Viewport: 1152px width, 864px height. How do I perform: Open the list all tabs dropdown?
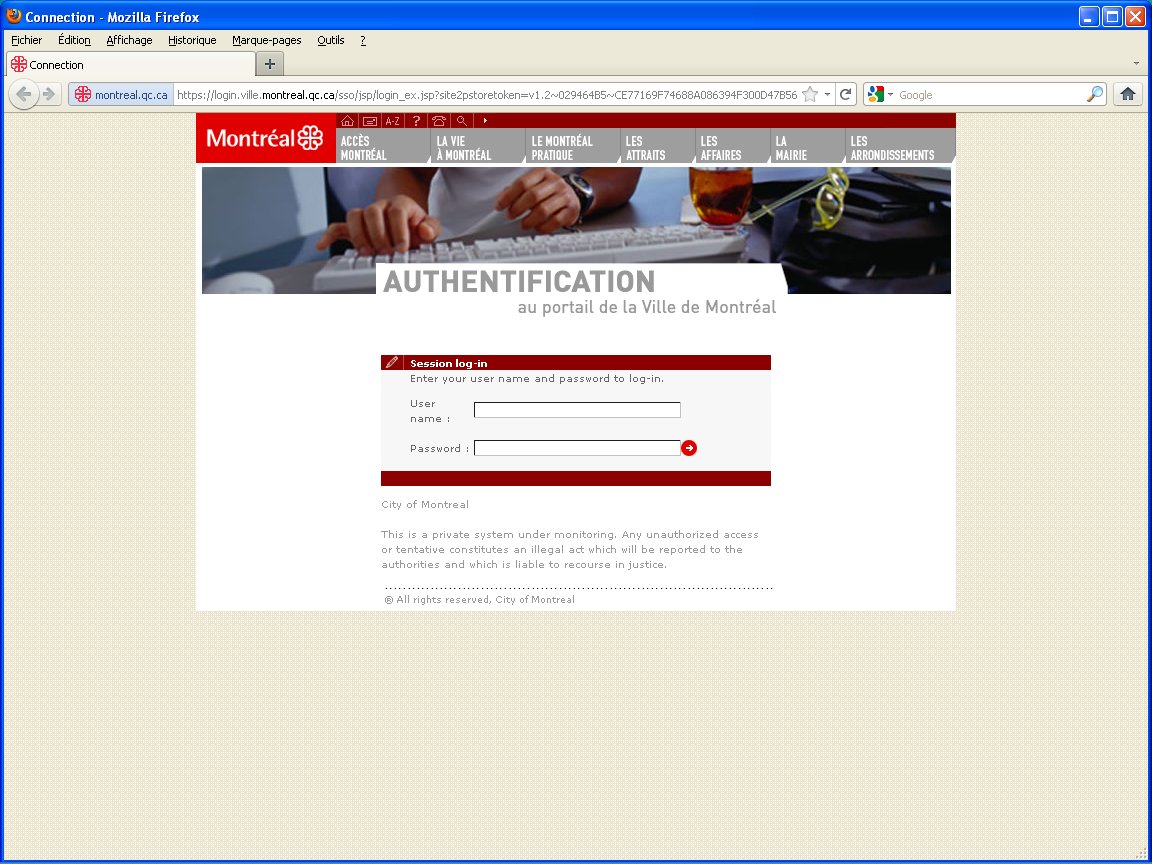(1136, 64)
